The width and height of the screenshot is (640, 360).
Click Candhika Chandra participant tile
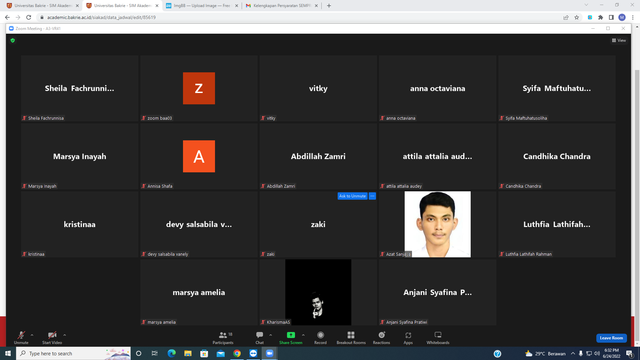pyautogui.click(x=557, y=156)
